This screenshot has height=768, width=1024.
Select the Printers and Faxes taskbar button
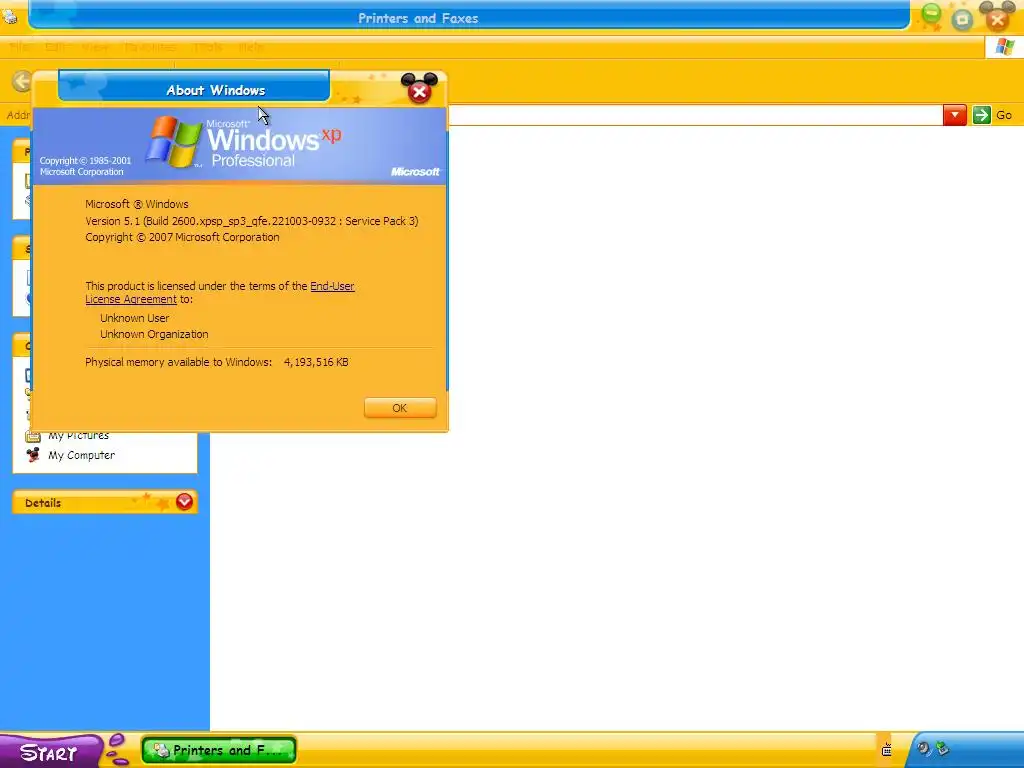click(x=219, y=750)
